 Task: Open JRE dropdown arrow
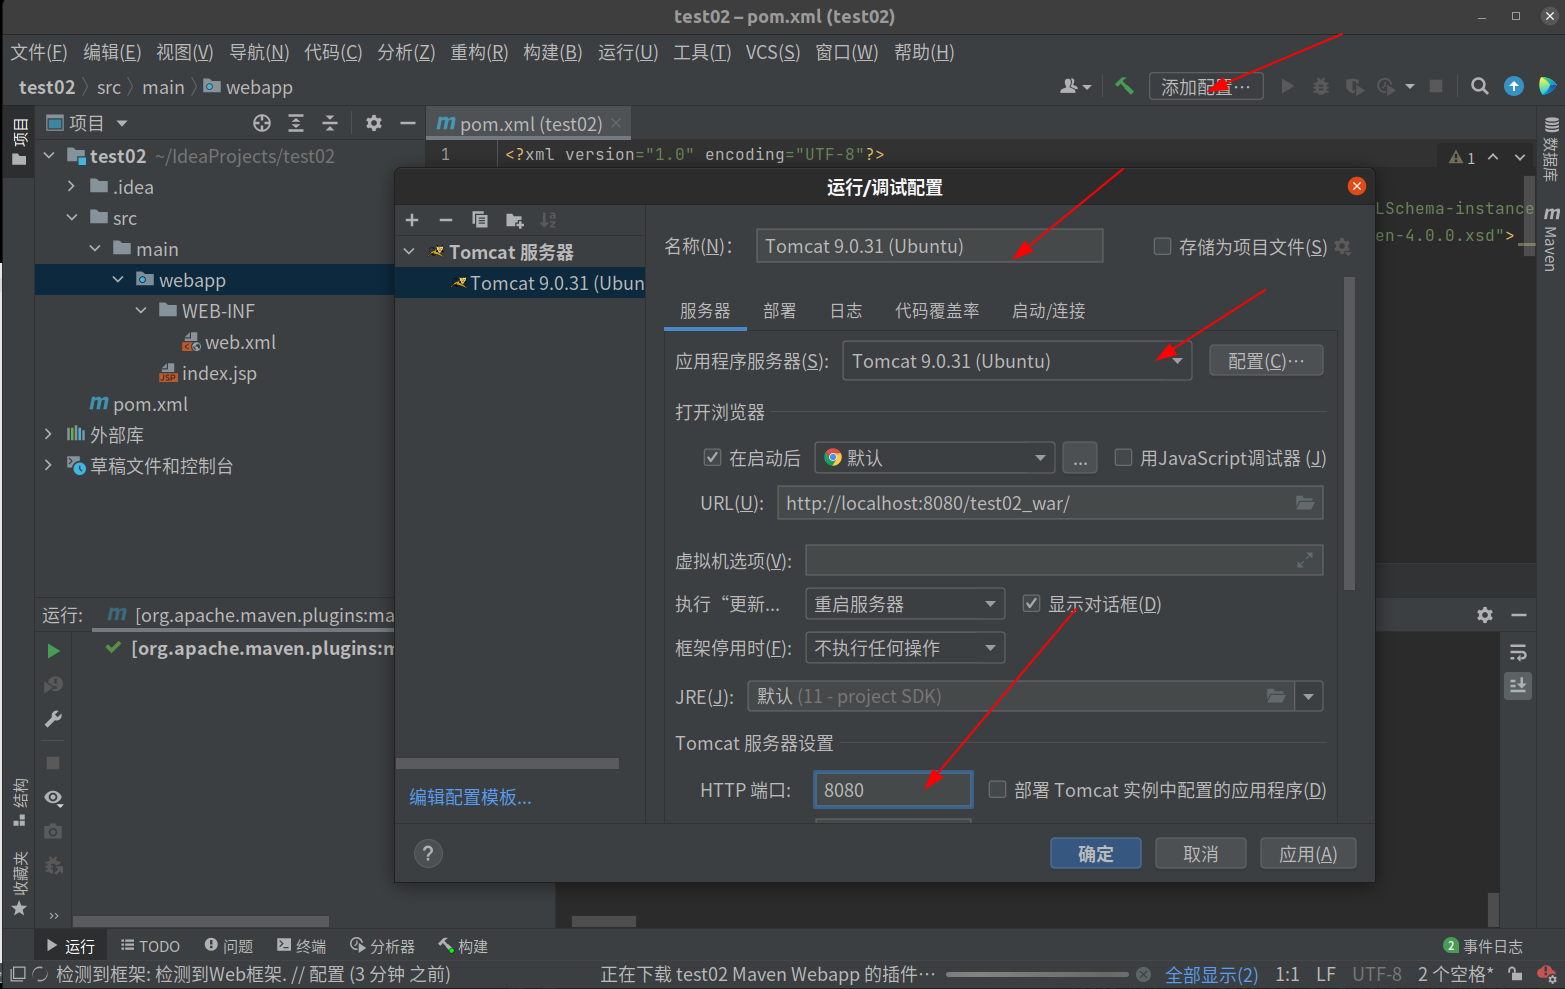[x=1308, y=696]
